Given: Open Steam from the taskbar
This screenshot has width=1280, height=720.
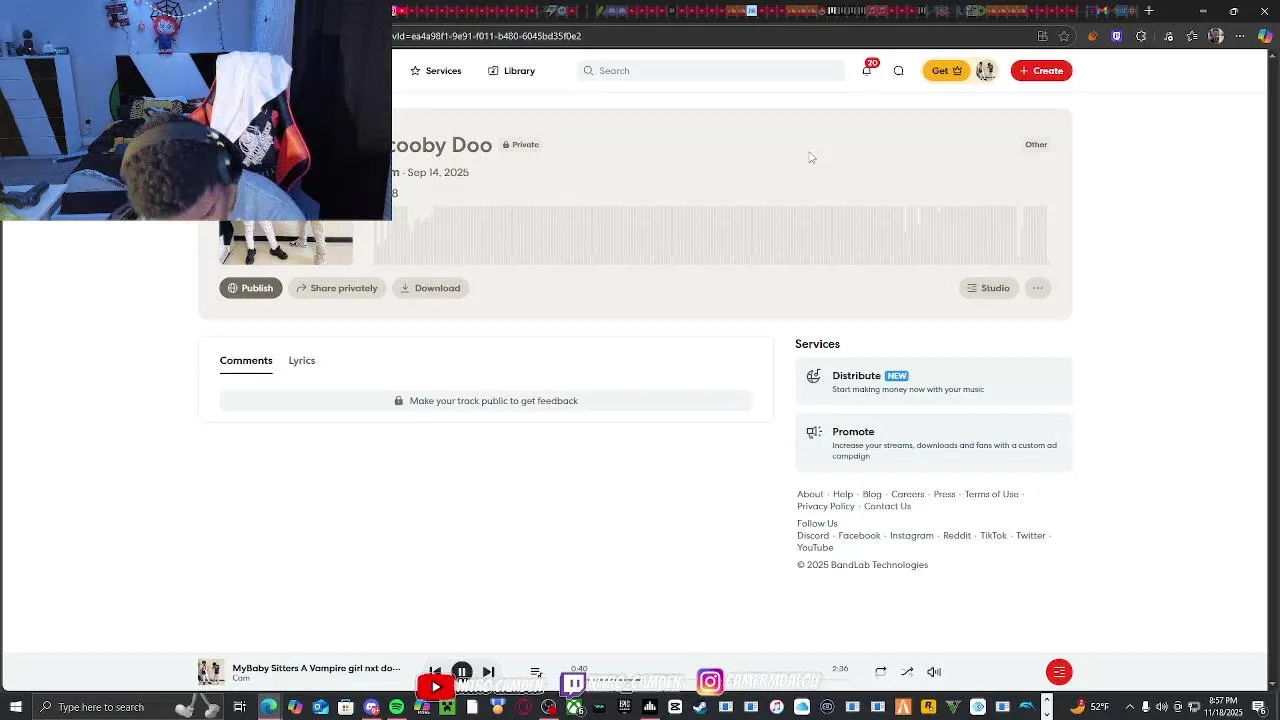Looking at the screenshot, I should 700,707.
